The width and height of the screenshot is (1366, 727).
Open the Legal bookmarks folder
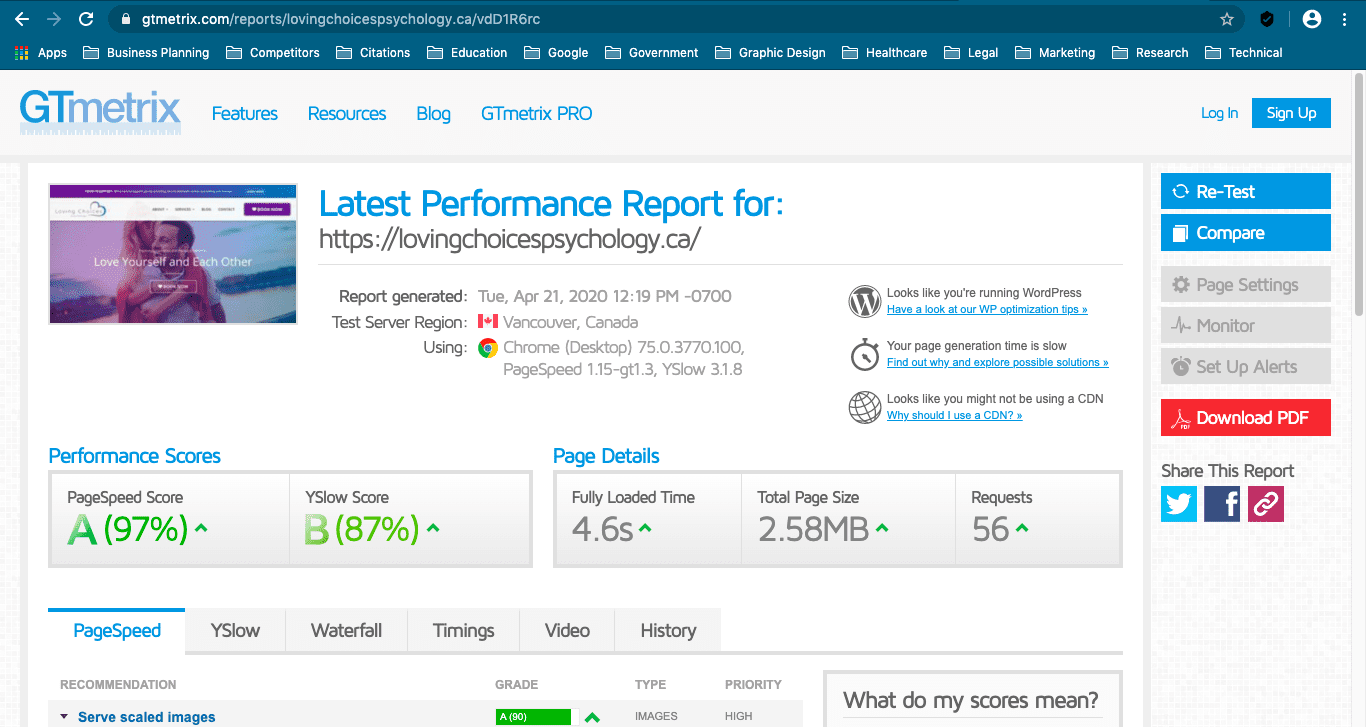[971, 53]
